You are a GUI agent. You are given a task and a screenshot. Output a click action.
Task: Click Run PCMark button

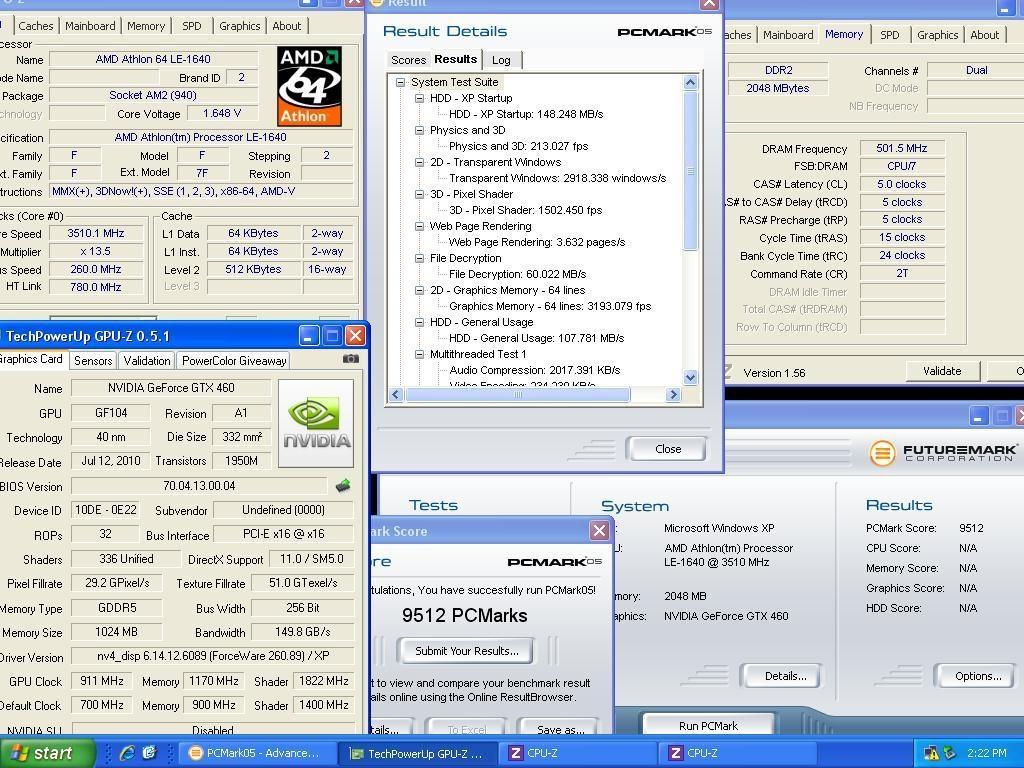point(708,726)
